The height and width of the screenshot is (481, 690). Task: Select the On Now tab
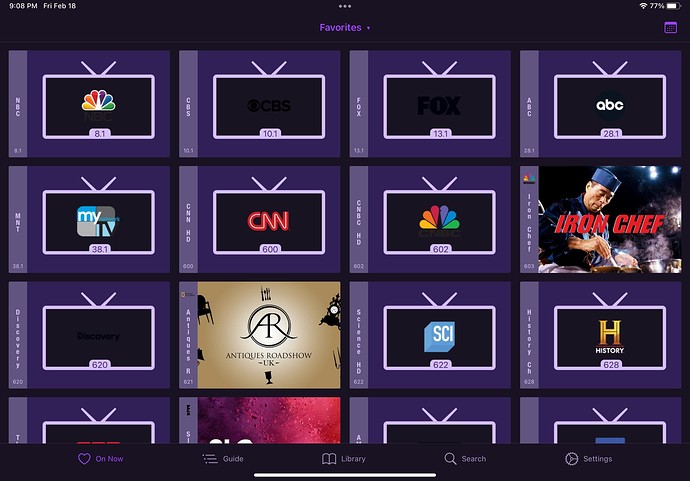101,459
